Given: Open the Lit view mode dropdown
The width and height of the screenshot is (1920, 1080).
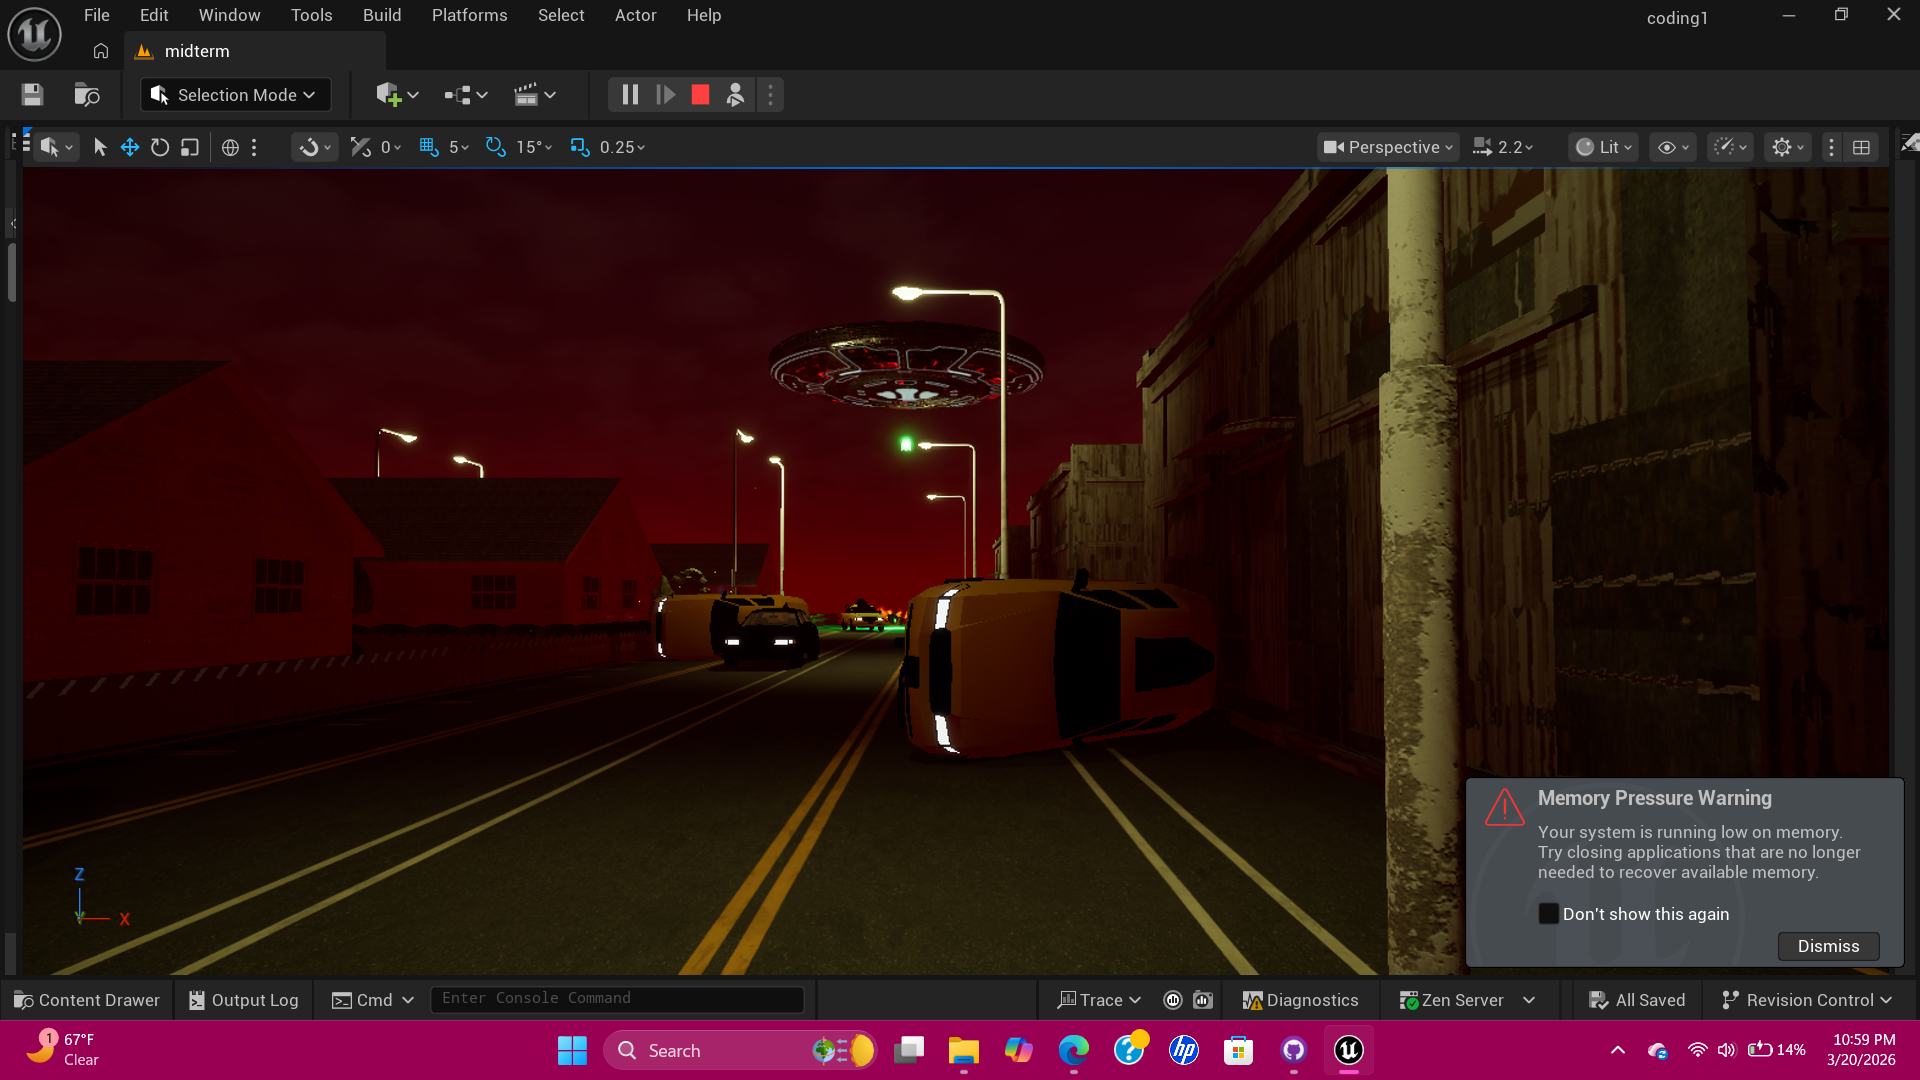Looking at the screenshot, I should coord(1604,147).
